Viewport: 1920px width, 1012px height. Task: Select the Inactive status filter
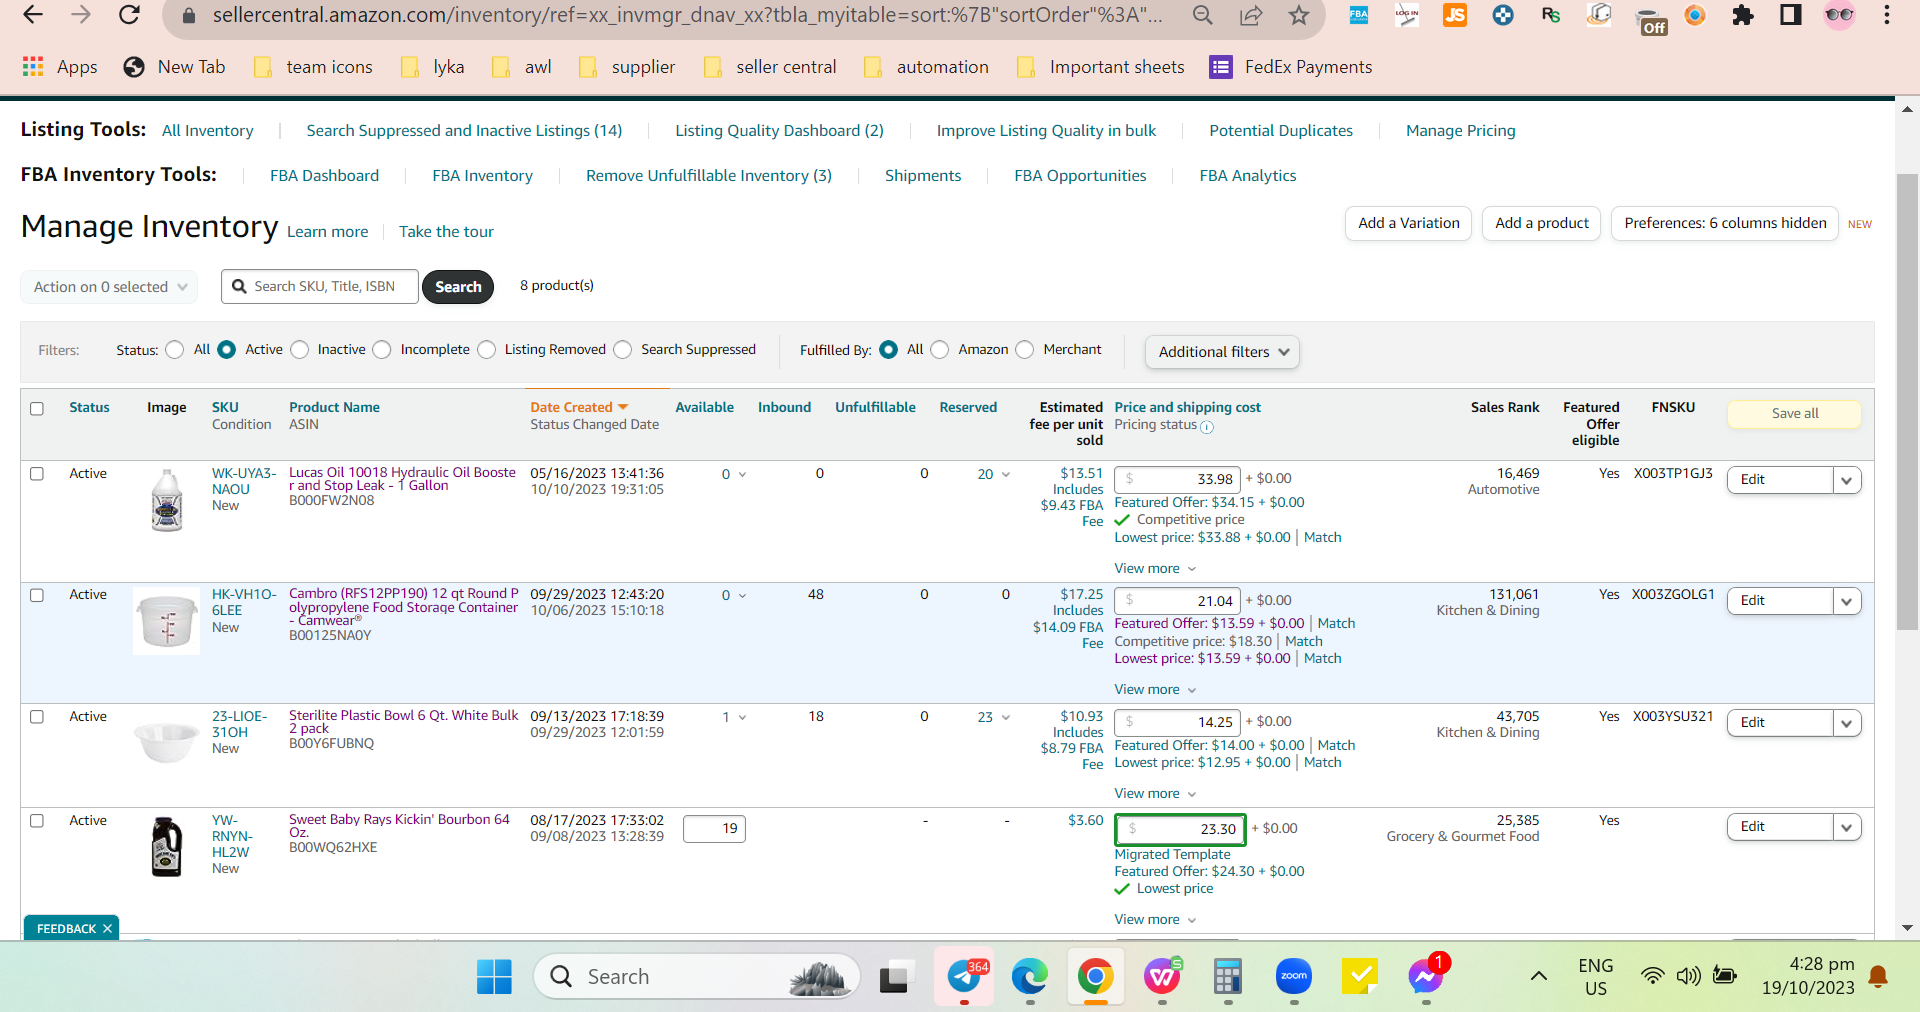point(300,350)
